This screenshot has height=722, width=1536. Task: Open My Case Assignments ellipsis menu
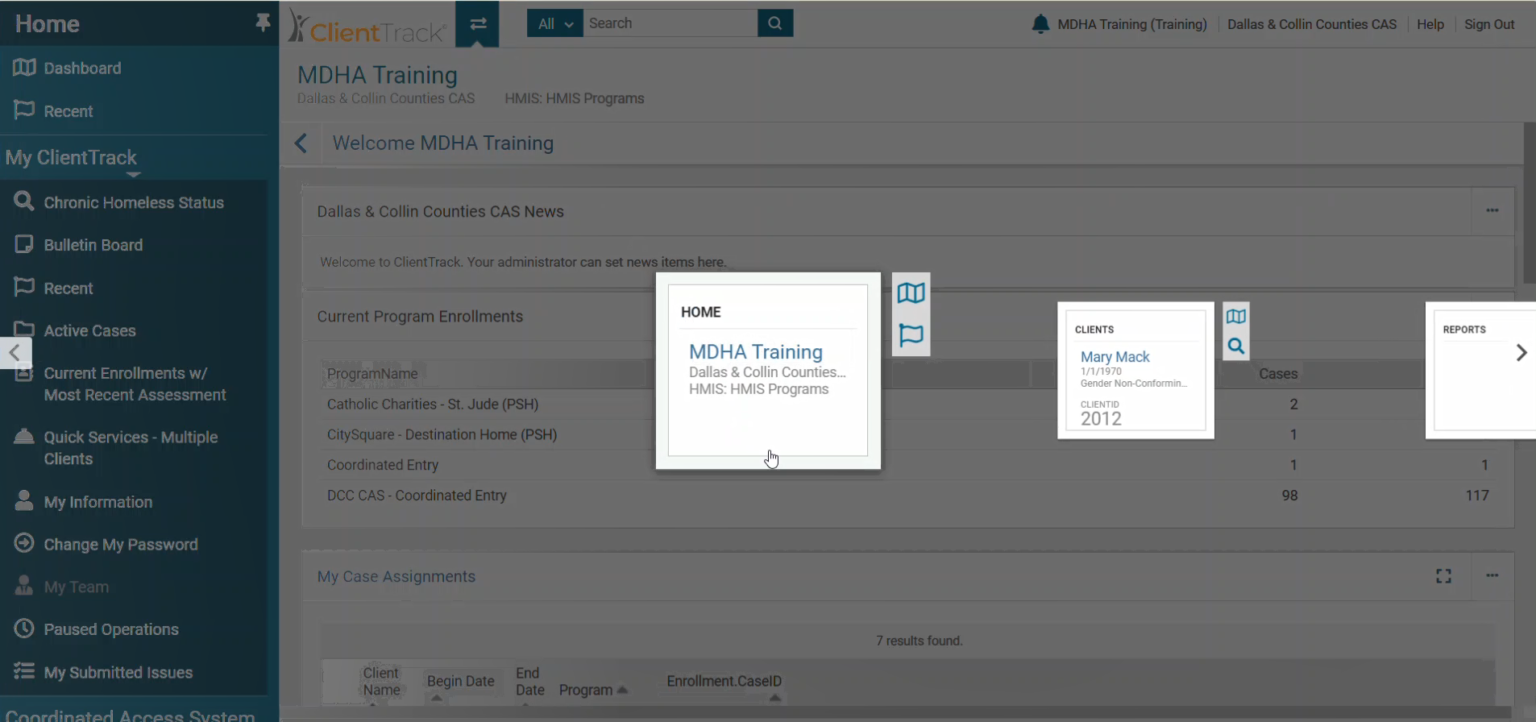pyautogui.click(x=1492, y=576)
